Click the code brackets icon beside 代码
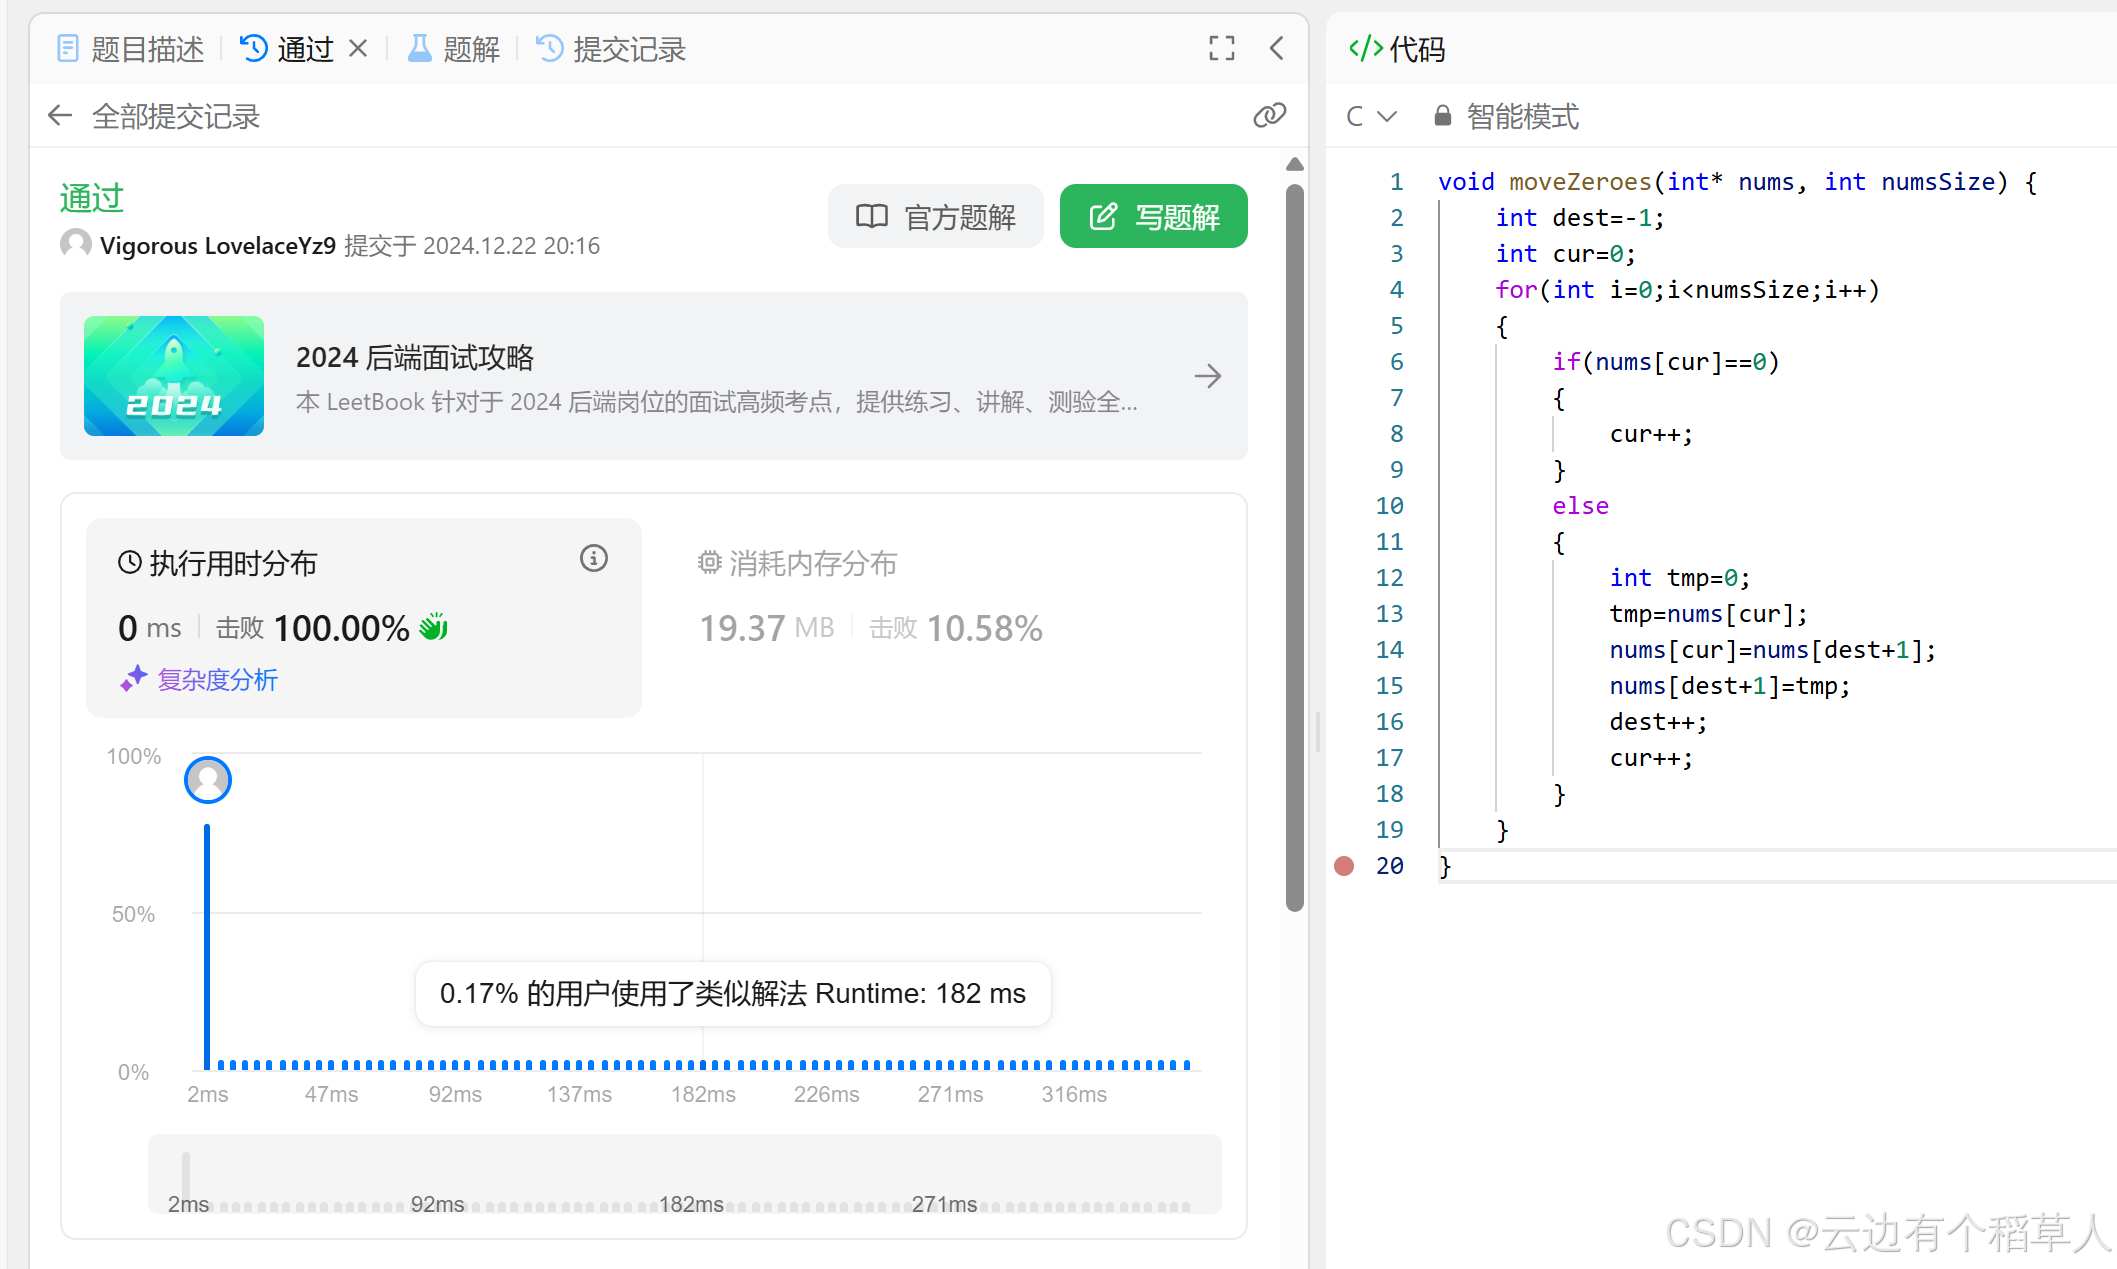 point(1366,48)
